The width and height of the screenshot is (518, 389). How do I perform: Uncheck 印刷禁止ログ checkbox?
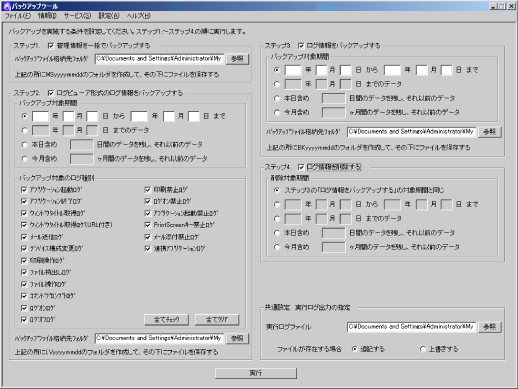[148, 190]
